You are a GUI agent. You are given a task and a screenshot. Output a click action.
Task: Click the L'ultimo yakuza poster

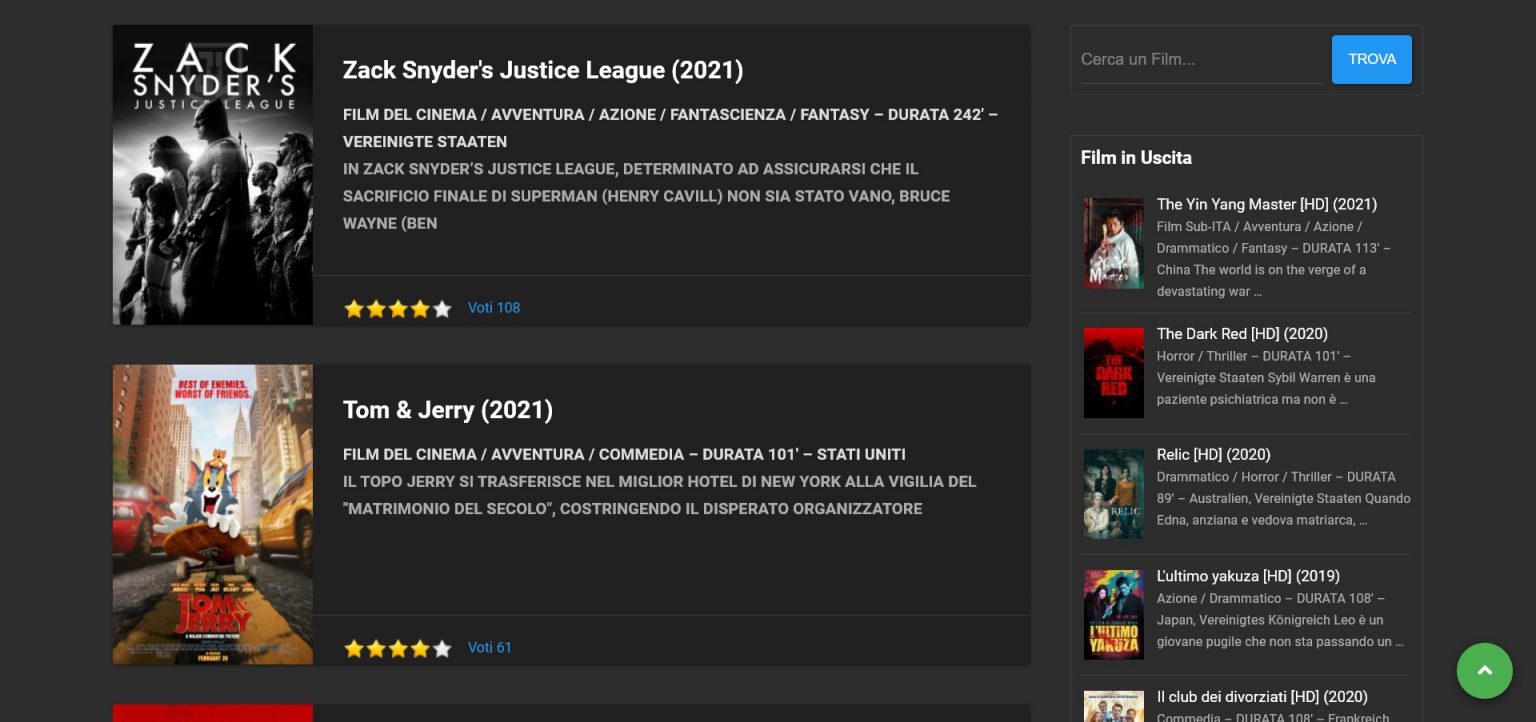[1113, 614]
